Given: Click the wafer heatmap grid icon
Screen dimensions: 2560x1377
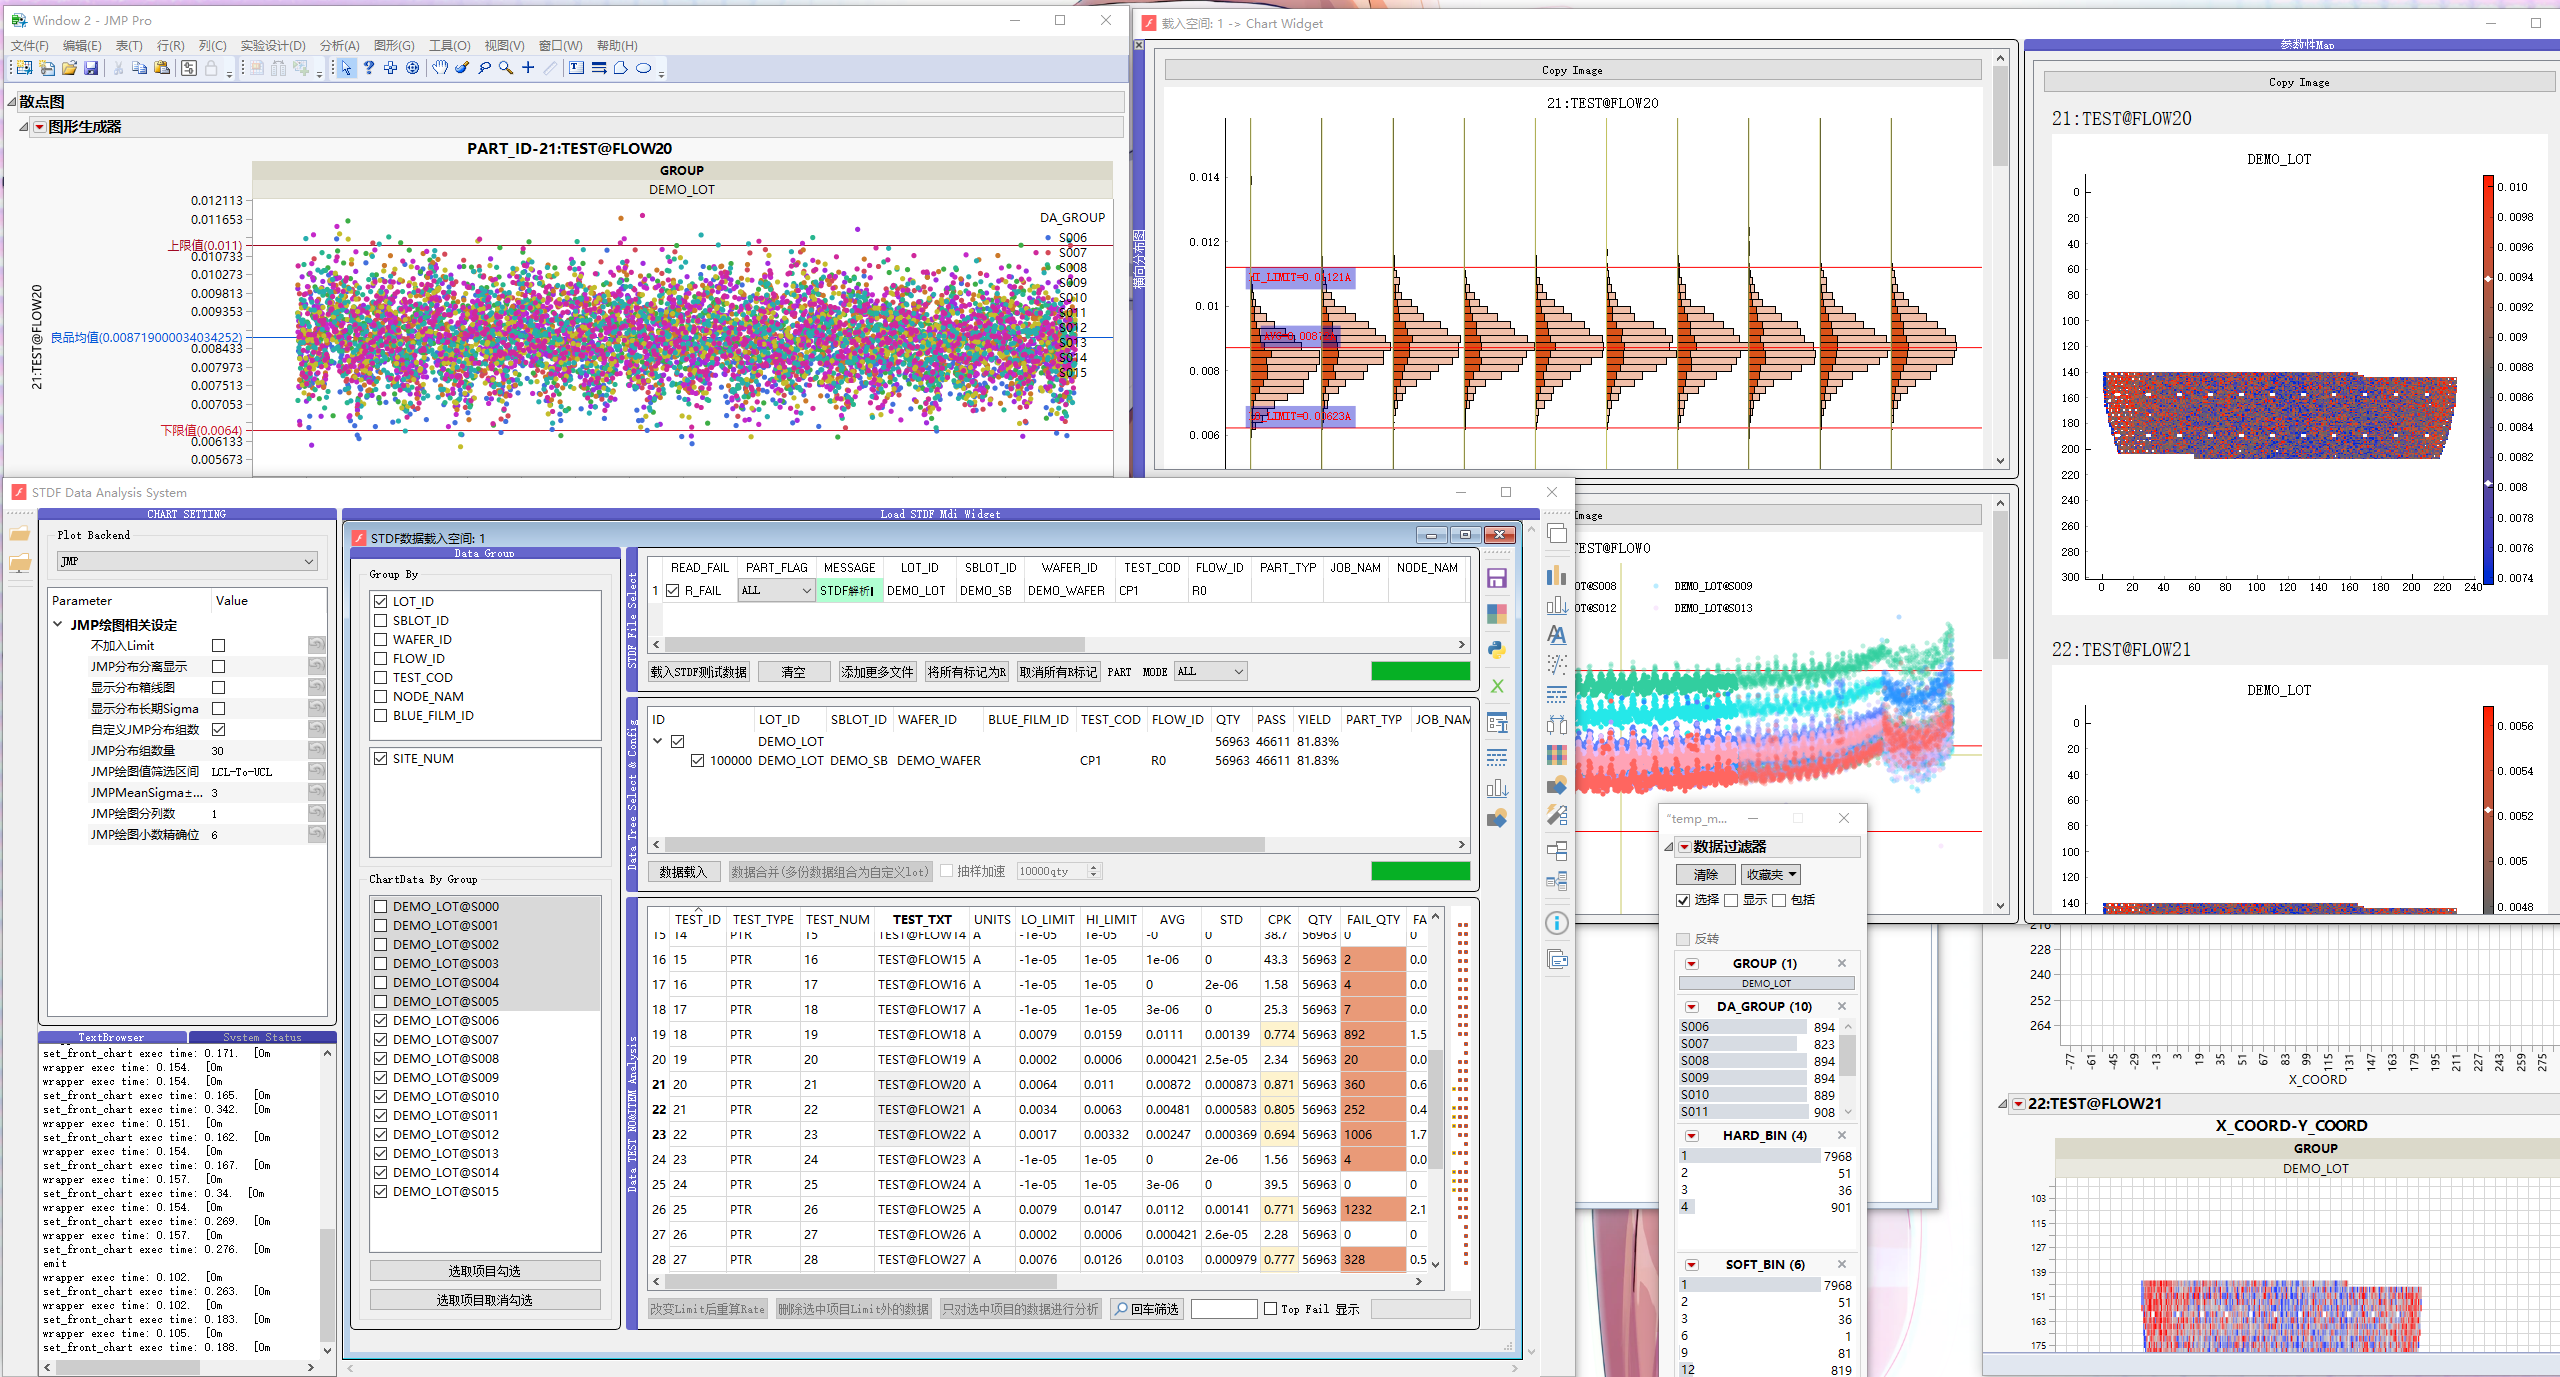Looking at the screenshot, I should click(1556, 754).
